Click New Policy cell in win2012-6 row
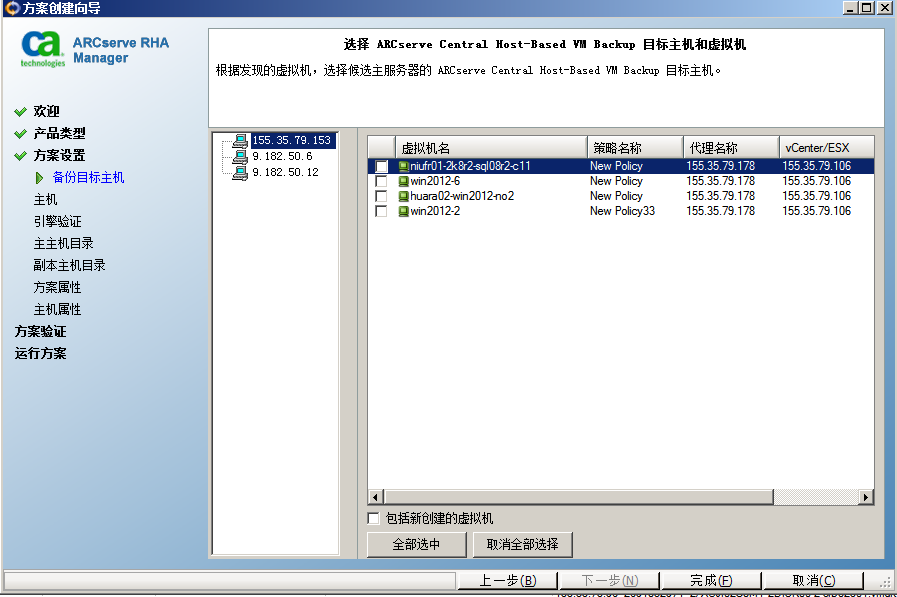This screenshot has width=897, height=597. [616, 181]
